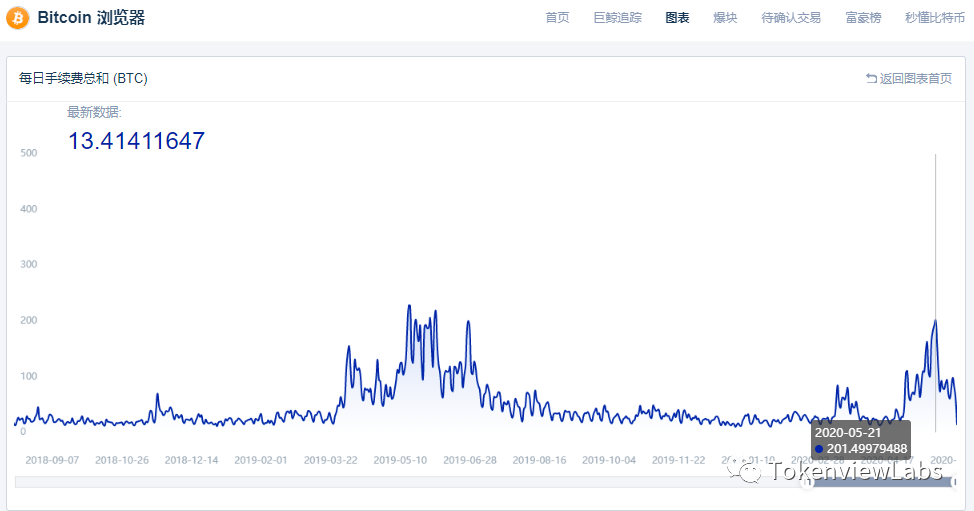Click the orange Bitcoin logo icon
The image size is (974, 511).
[17, 18]
